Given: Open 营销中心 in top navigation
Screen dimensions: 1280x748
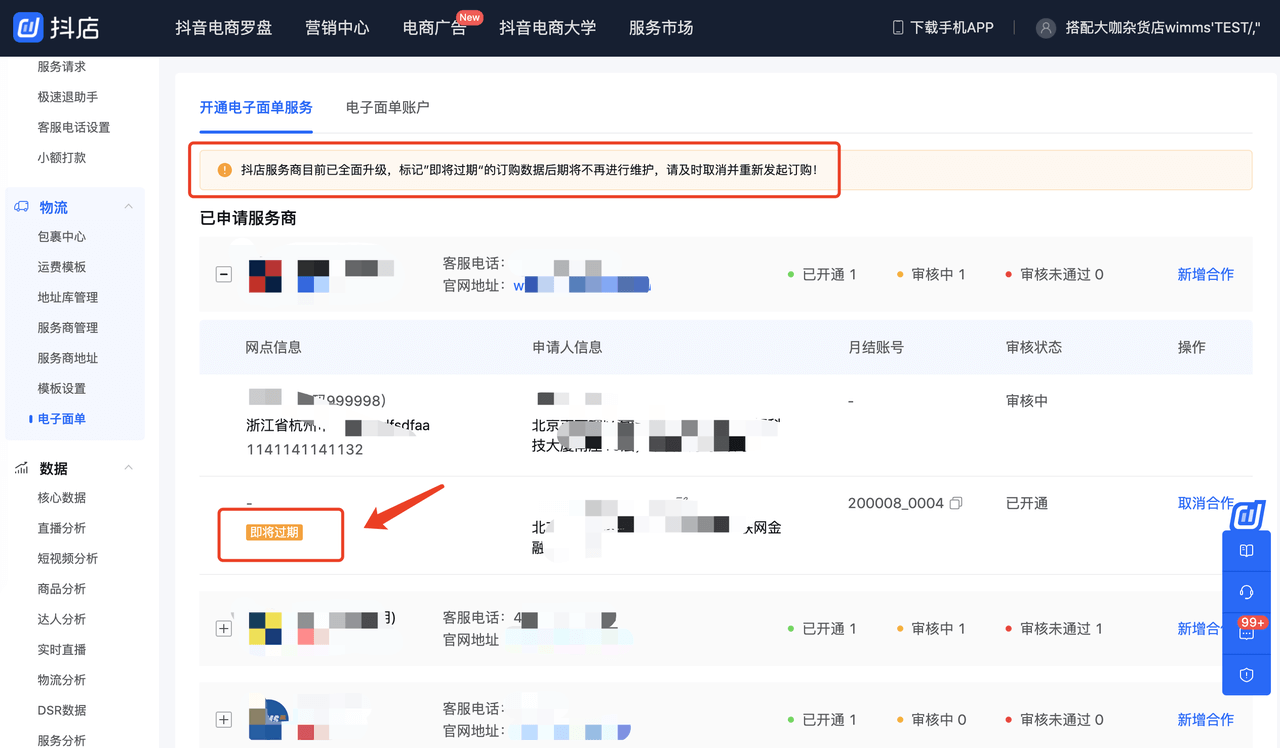Looking at the screenshot, I should point(337,28).
